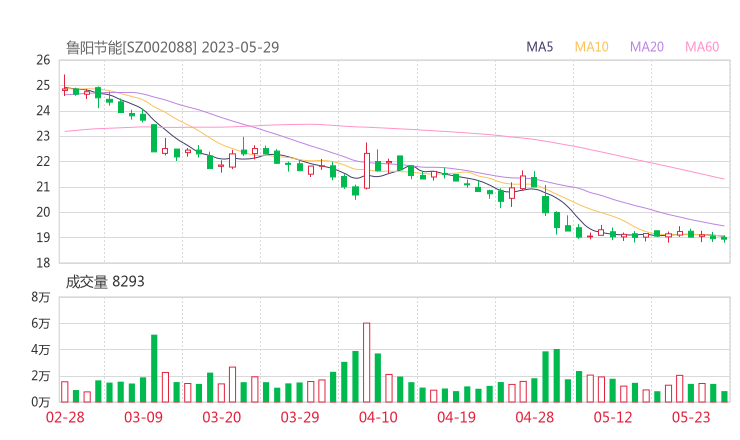
Task: Click the price axis label 26
Action: click(43, 60)
